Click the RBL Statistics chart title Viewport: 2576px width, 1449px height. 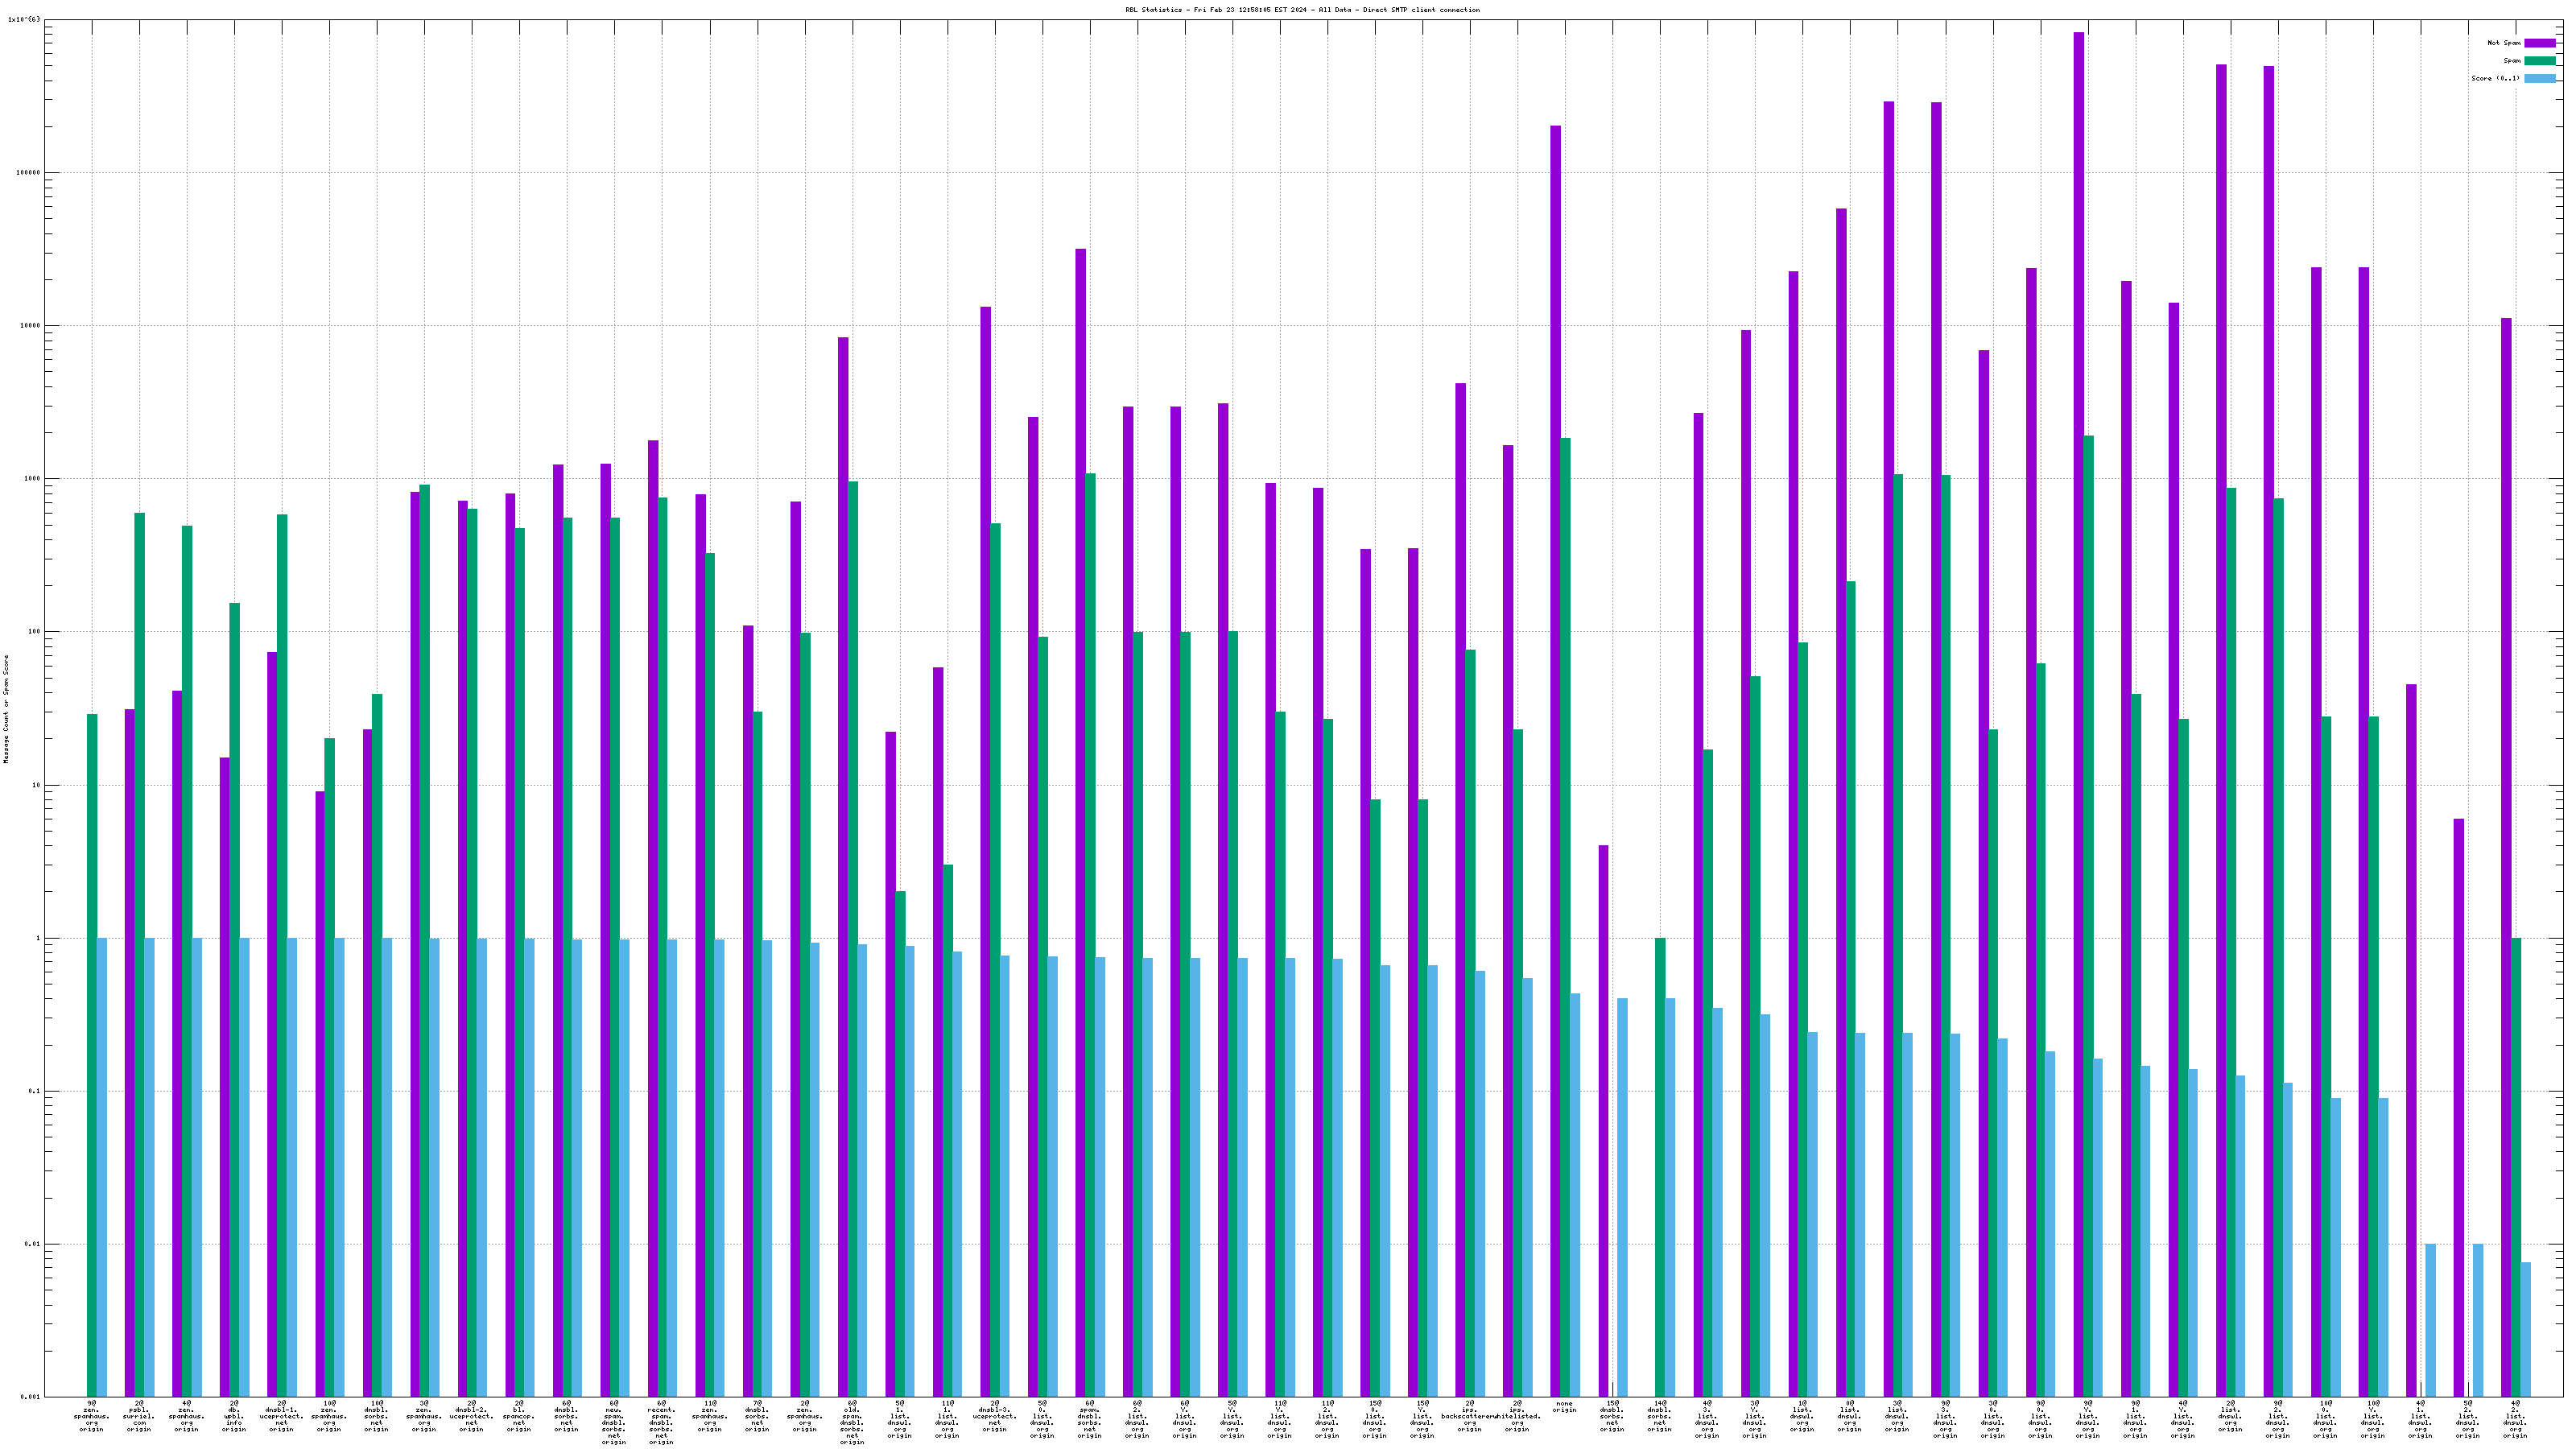[x=1302, y=10]
